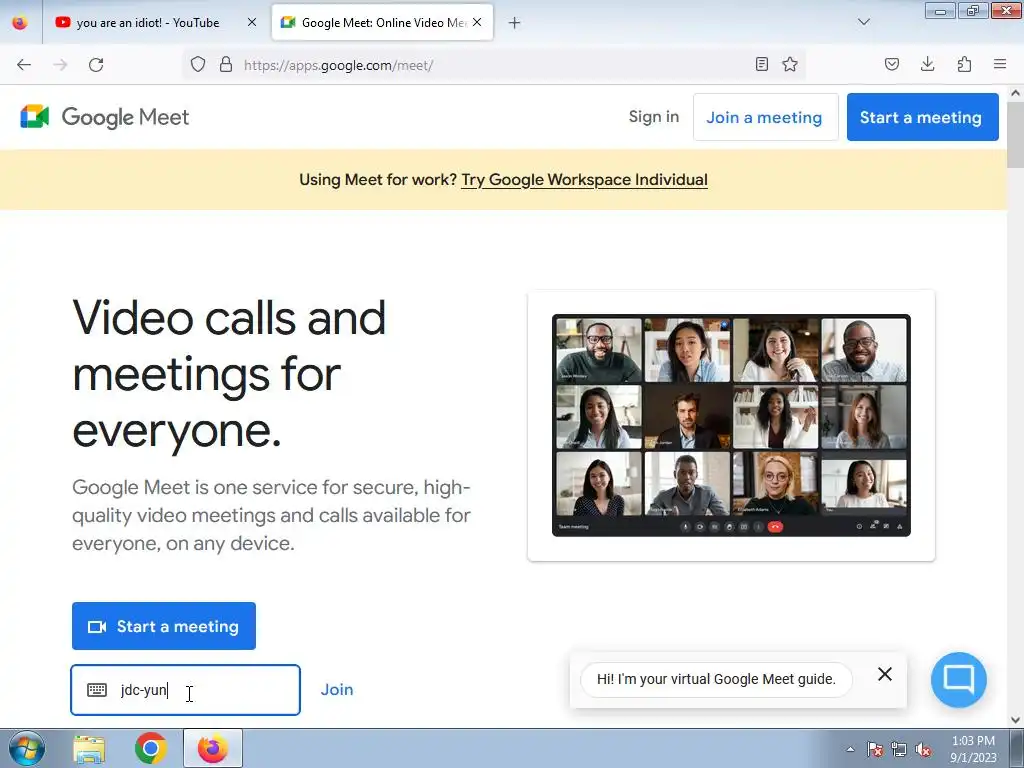This screenshot has height=768, width=1024.
Task: Click the muted volume speaker icon
Action: (923, 749)
